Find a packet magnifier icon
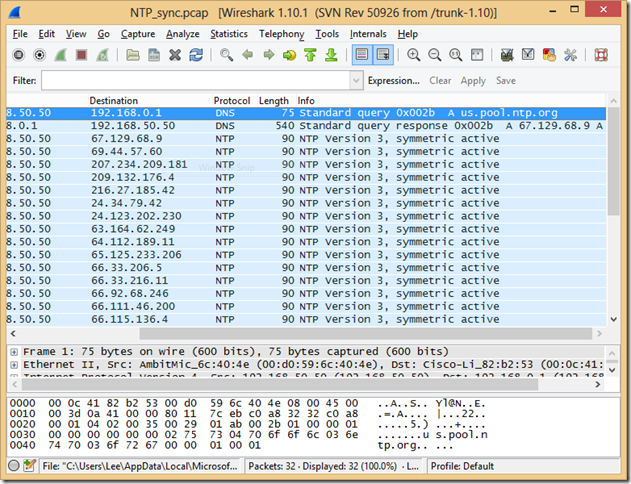Screen dimensions: 631x484 click(226, 55)
